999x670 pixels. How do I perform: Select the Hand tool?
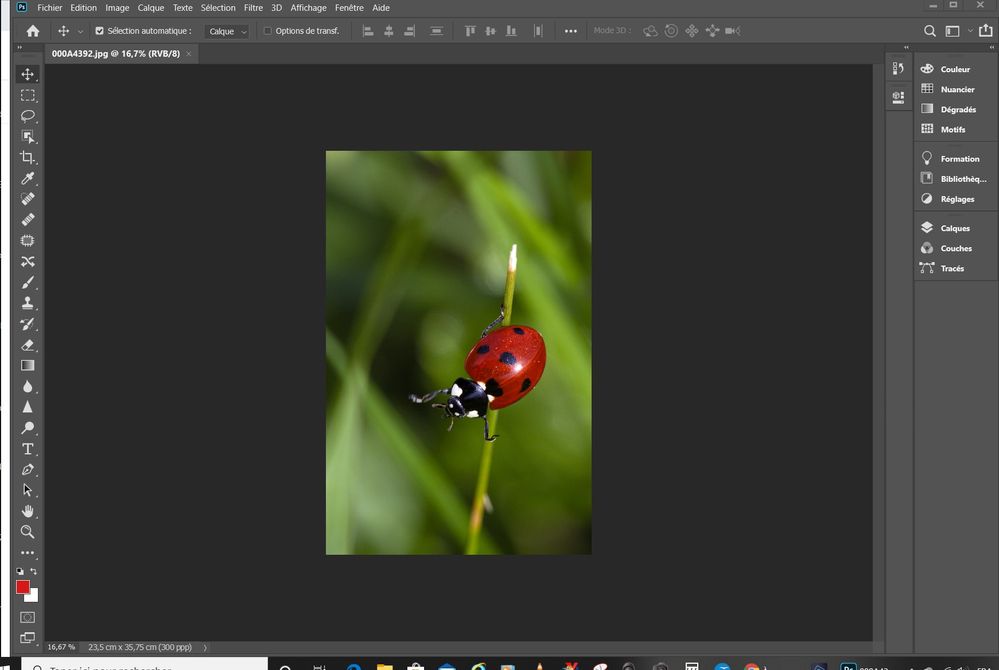click(x=27, y=511)
